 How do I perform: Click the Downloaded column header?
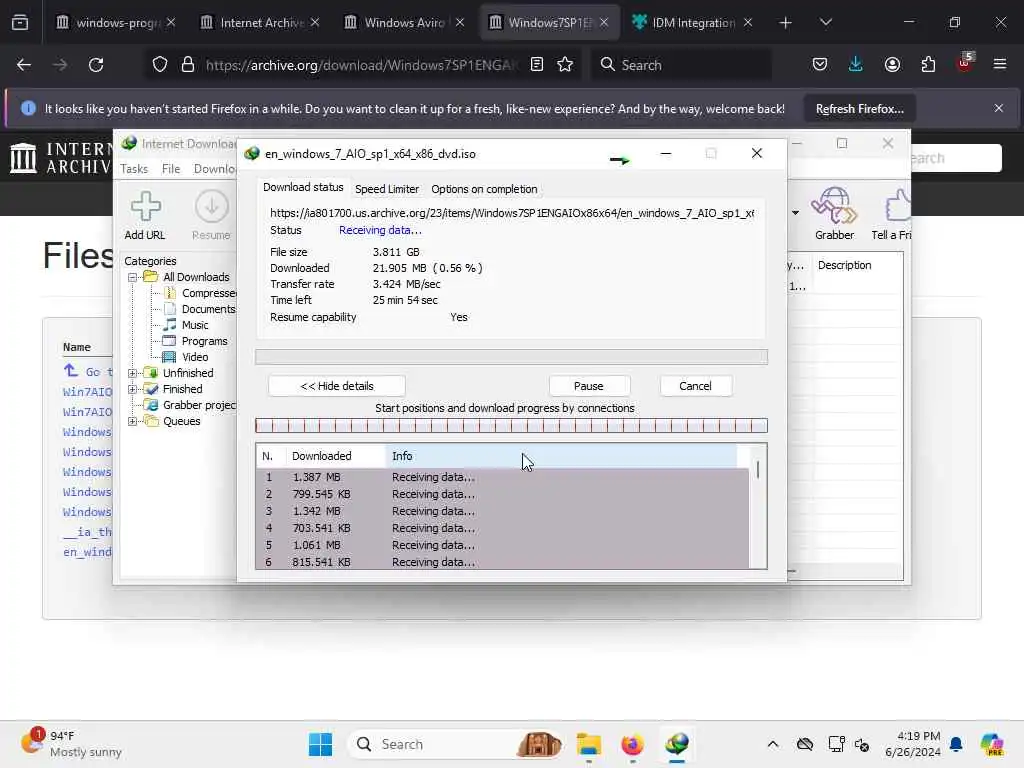(x=336, y=456)
